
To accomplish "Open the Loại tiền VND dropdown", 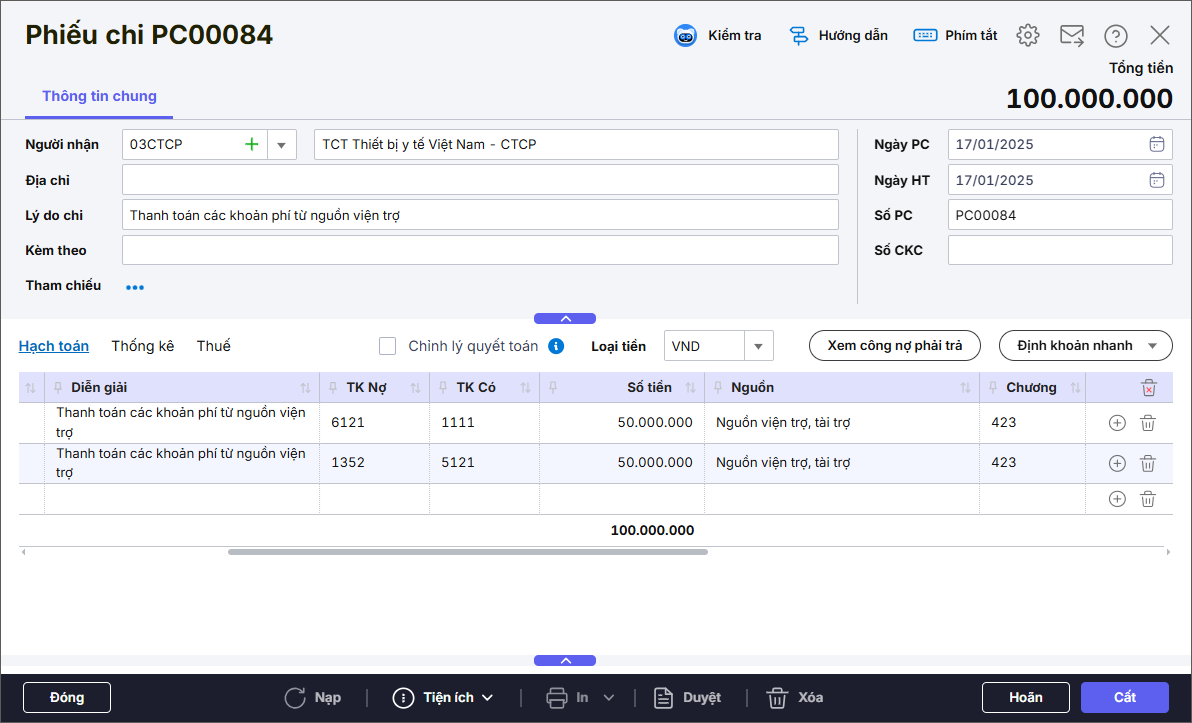I will click(758, 346).
